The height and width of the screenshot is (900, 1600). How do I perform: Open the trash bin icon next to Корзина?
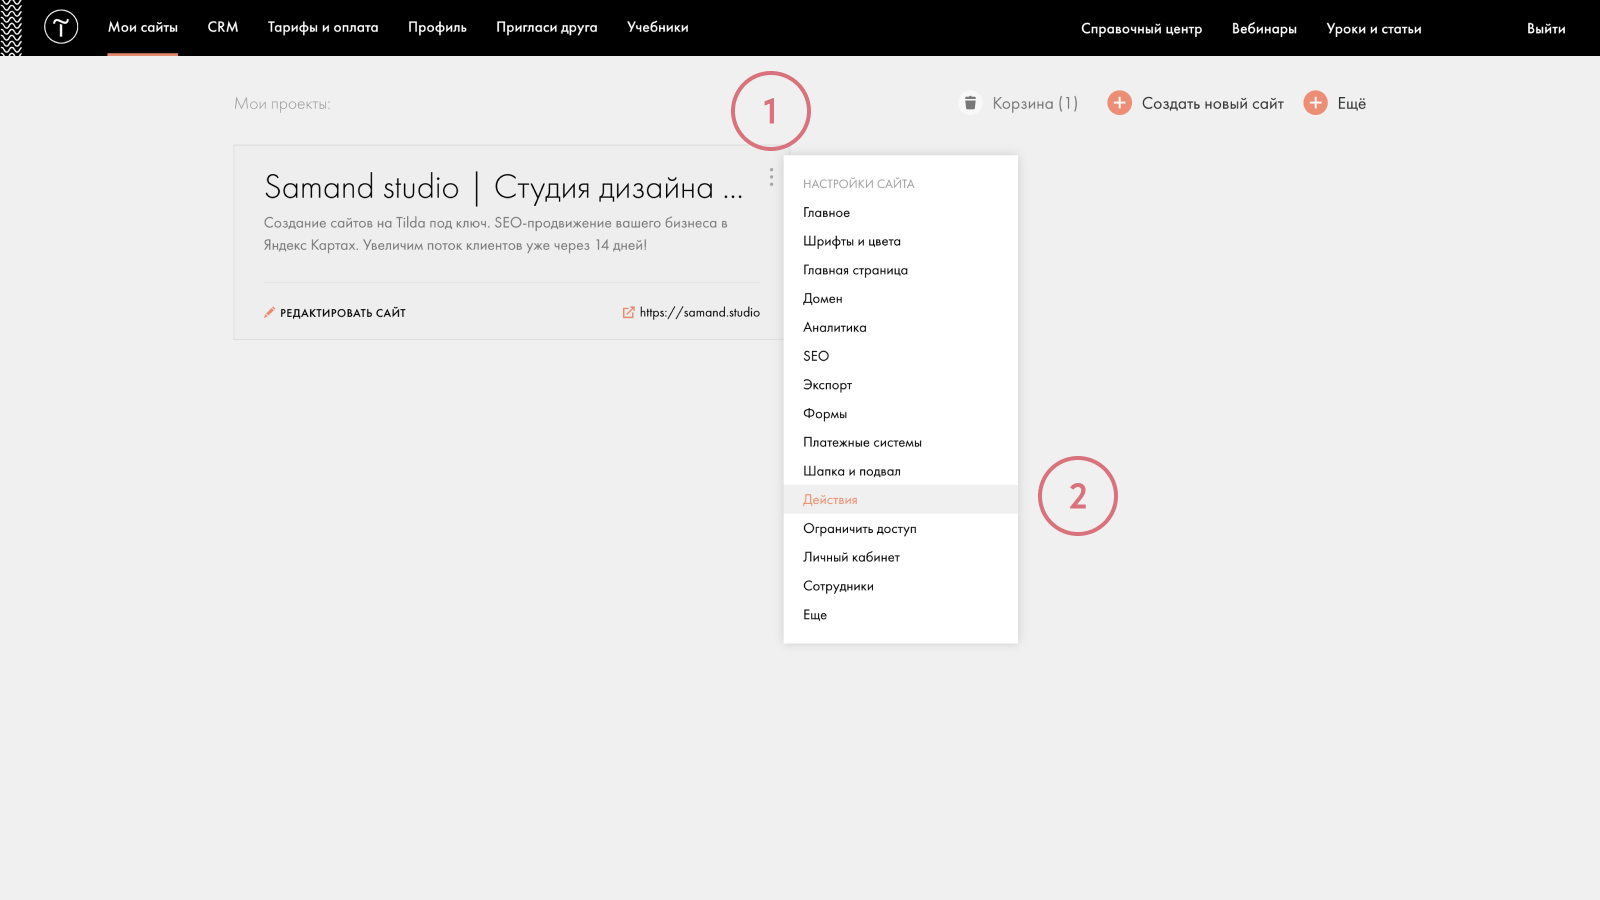[x=970, y=103]
